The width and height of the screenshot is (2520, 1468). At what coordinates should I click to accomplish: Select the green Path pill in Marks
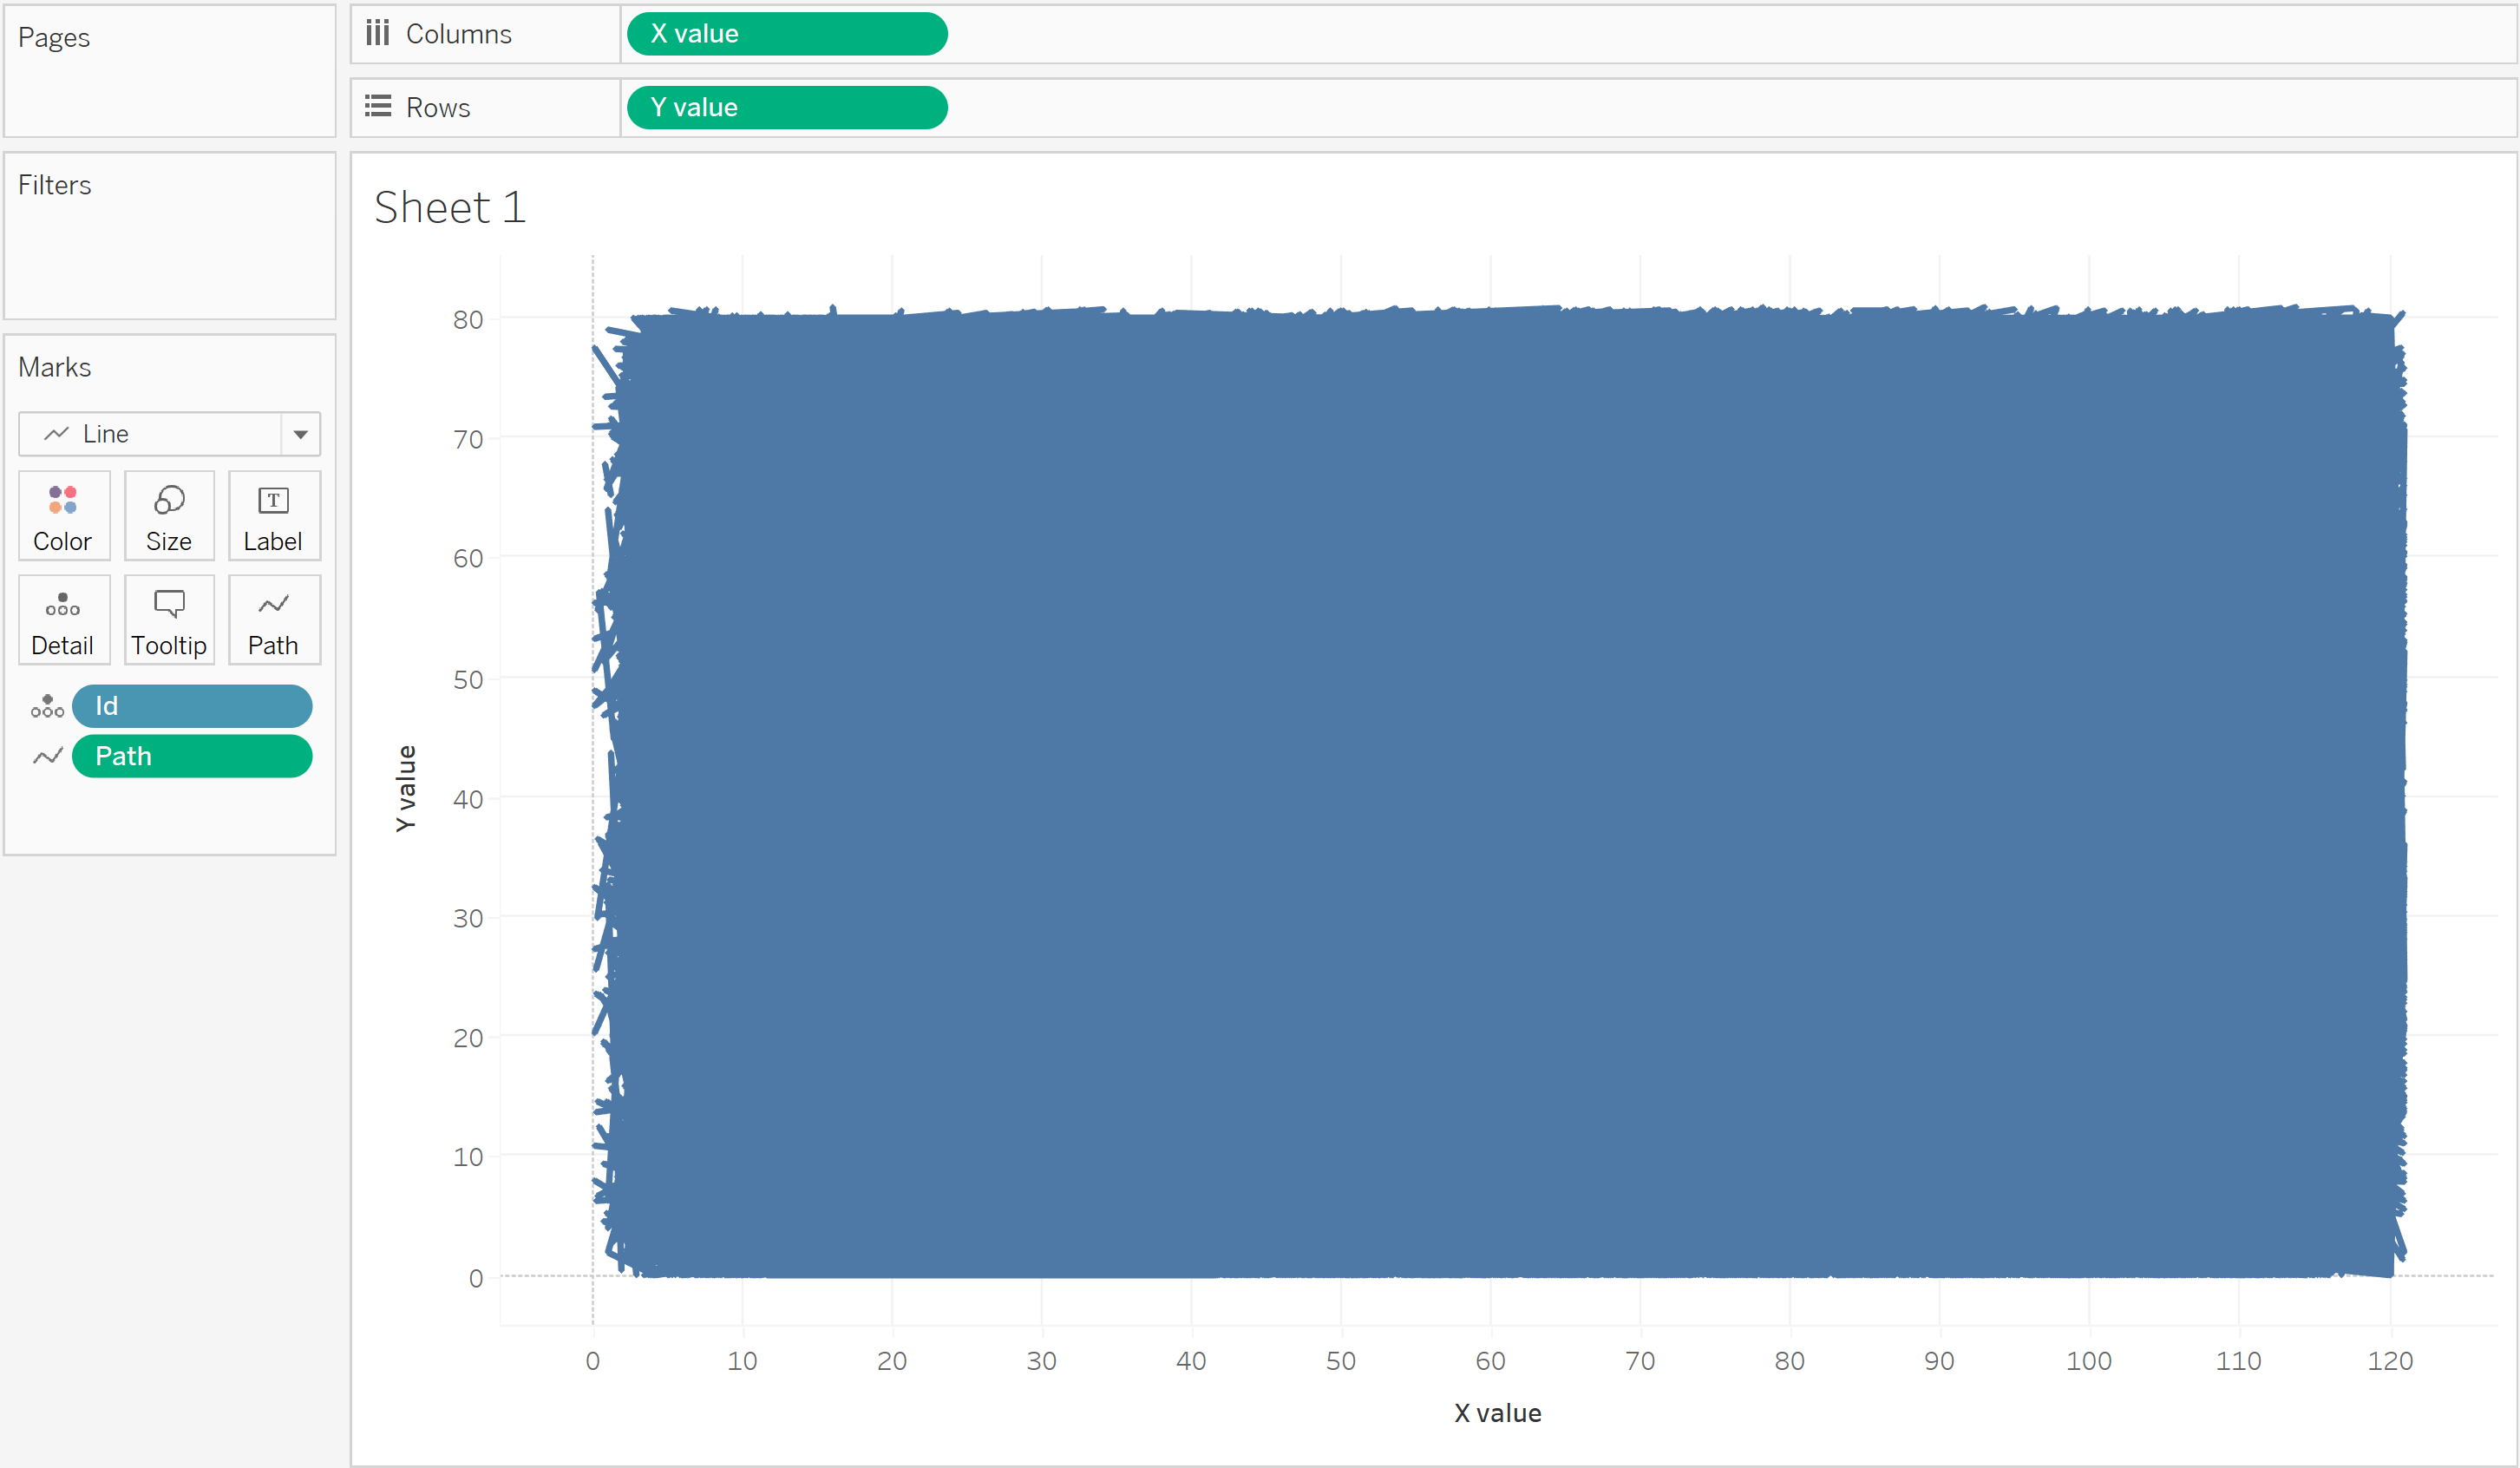coord(191,757)
